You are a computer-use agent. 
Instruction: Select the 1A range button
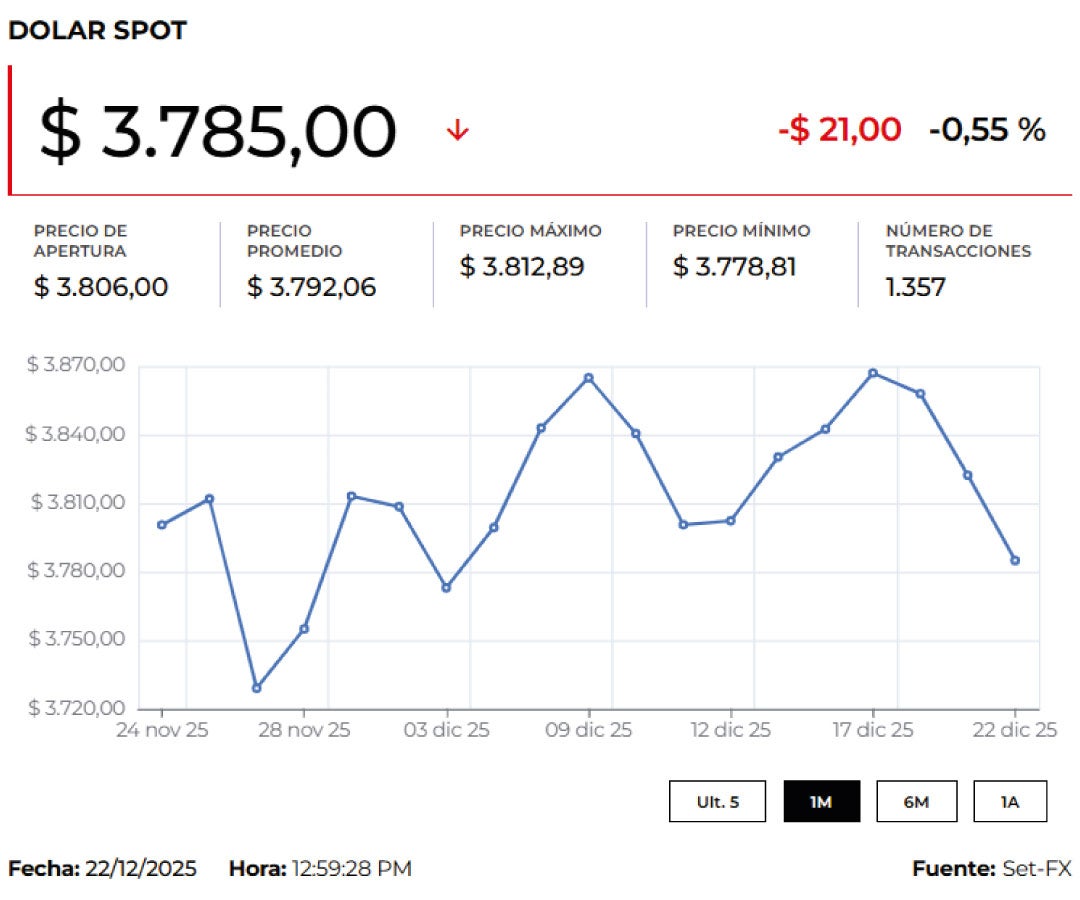[1010, 801]
